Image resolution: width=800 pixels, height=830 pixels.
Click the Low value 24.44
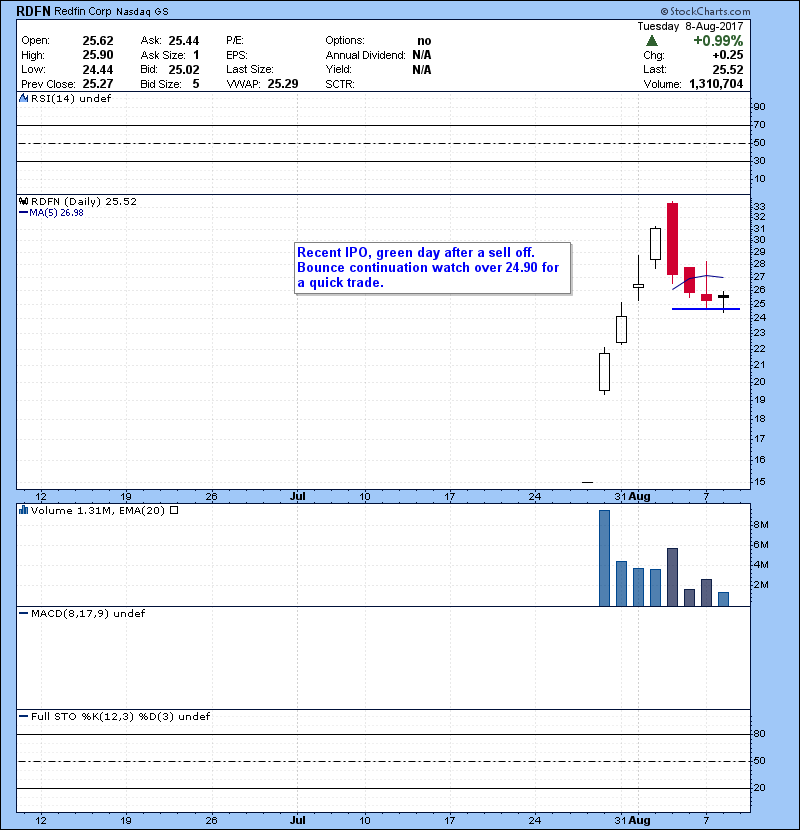click(x=98, y=69)
